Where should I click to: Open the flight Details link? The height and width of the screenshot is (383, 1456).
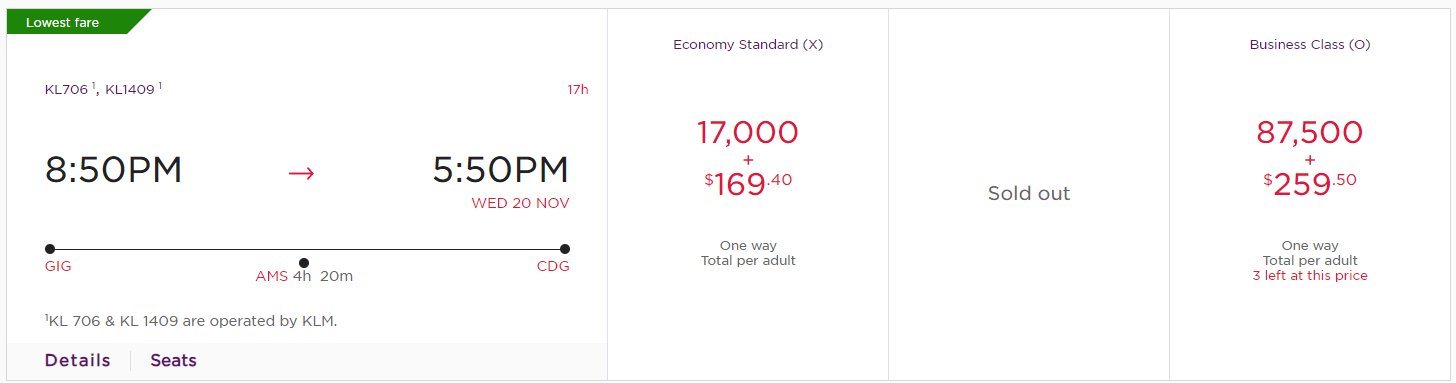point(77,361)
